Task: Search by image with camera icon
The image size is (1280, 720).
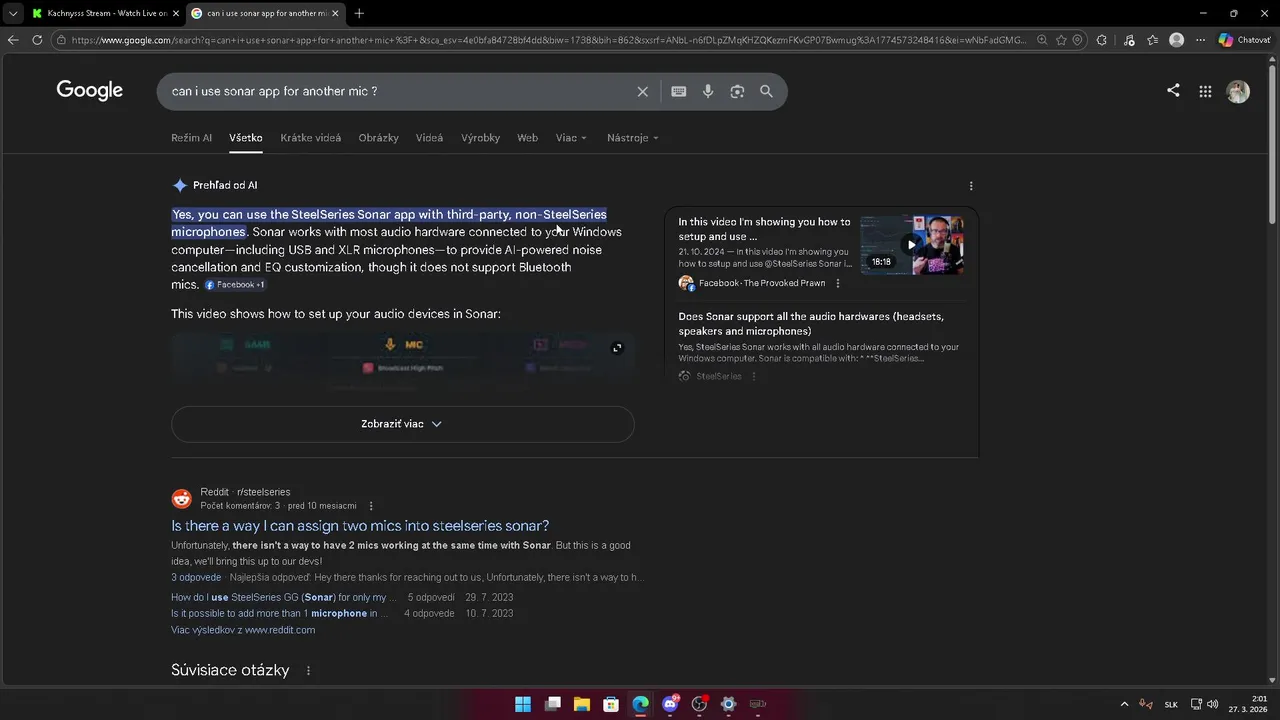Action: 737,91
